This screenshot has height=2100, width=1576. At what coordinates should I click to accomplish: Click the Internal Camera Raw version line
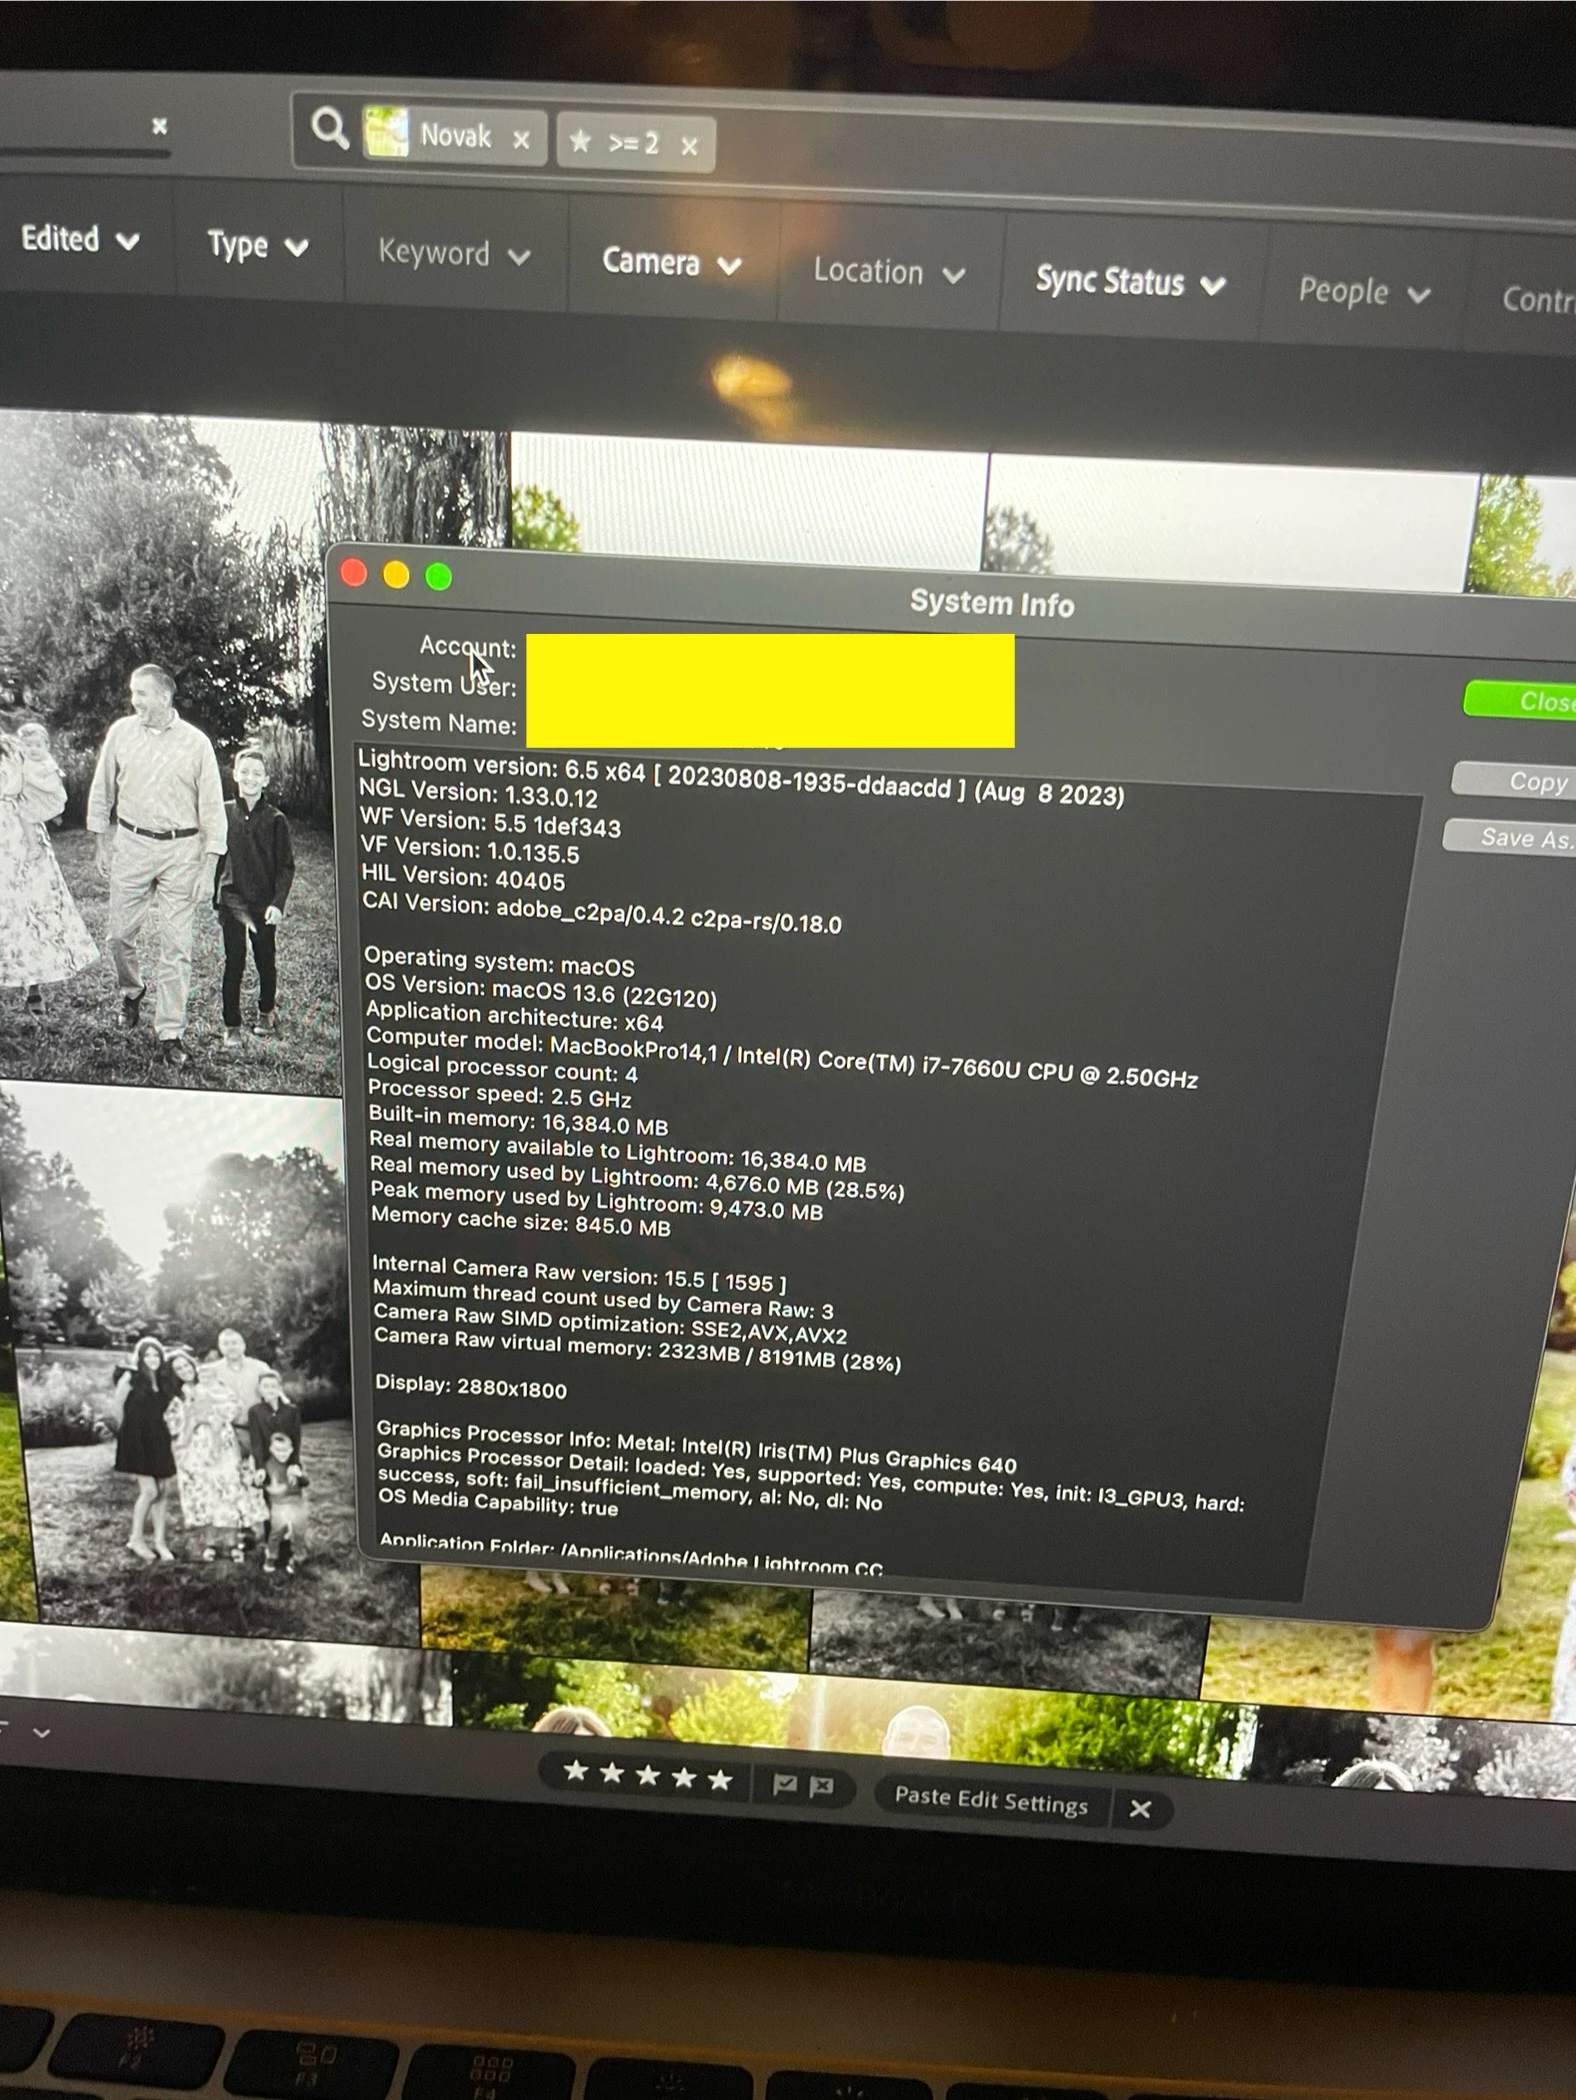point(579,1274)
